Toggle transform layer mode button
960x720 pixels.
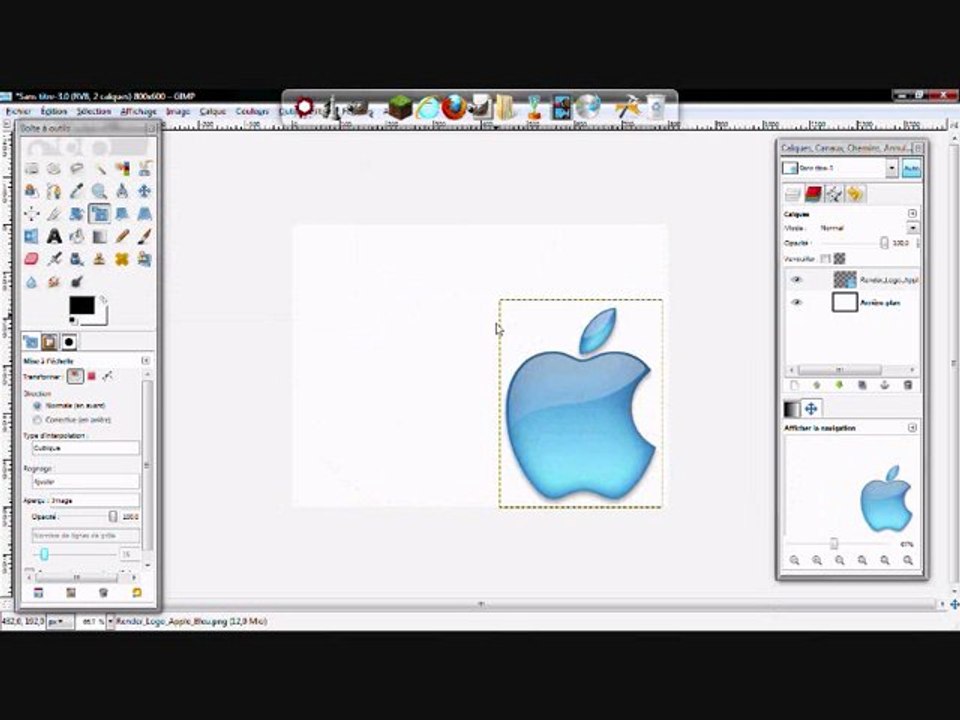(x=75, y=376)
